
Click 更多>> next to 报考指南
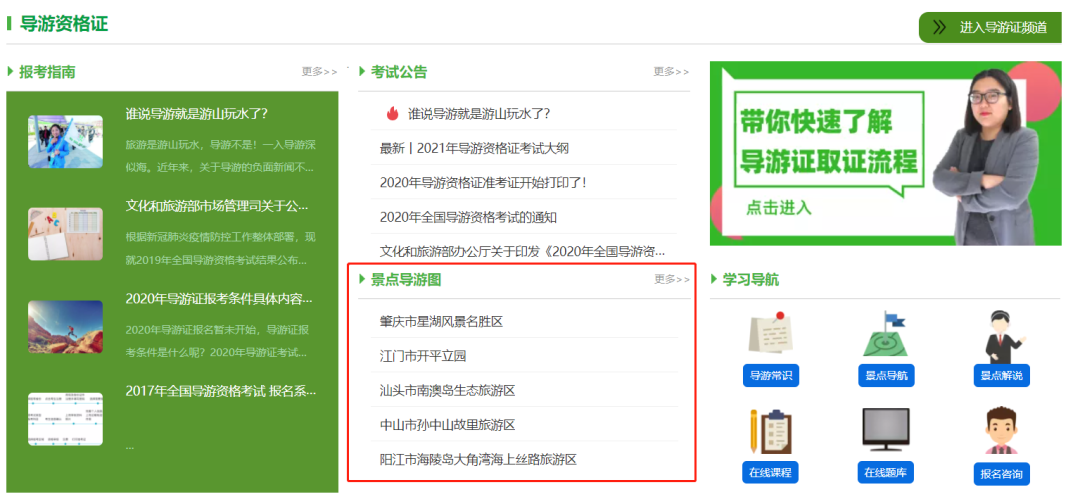point(320,72)
